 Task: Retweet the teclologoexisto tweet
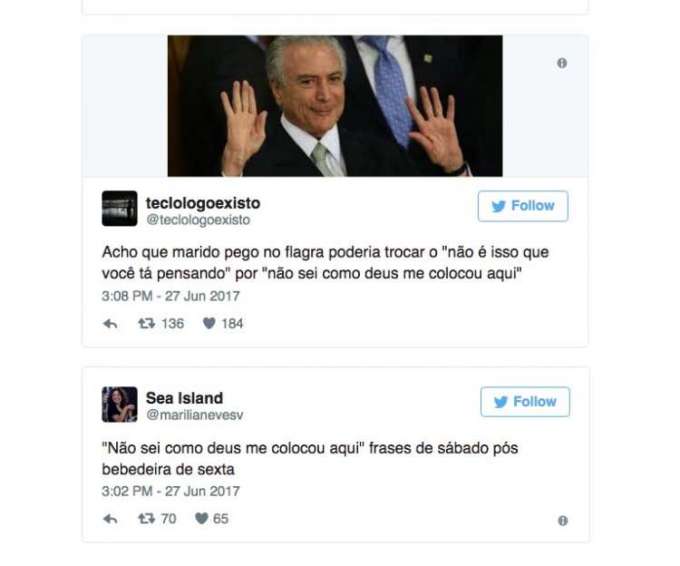(147, 324)
